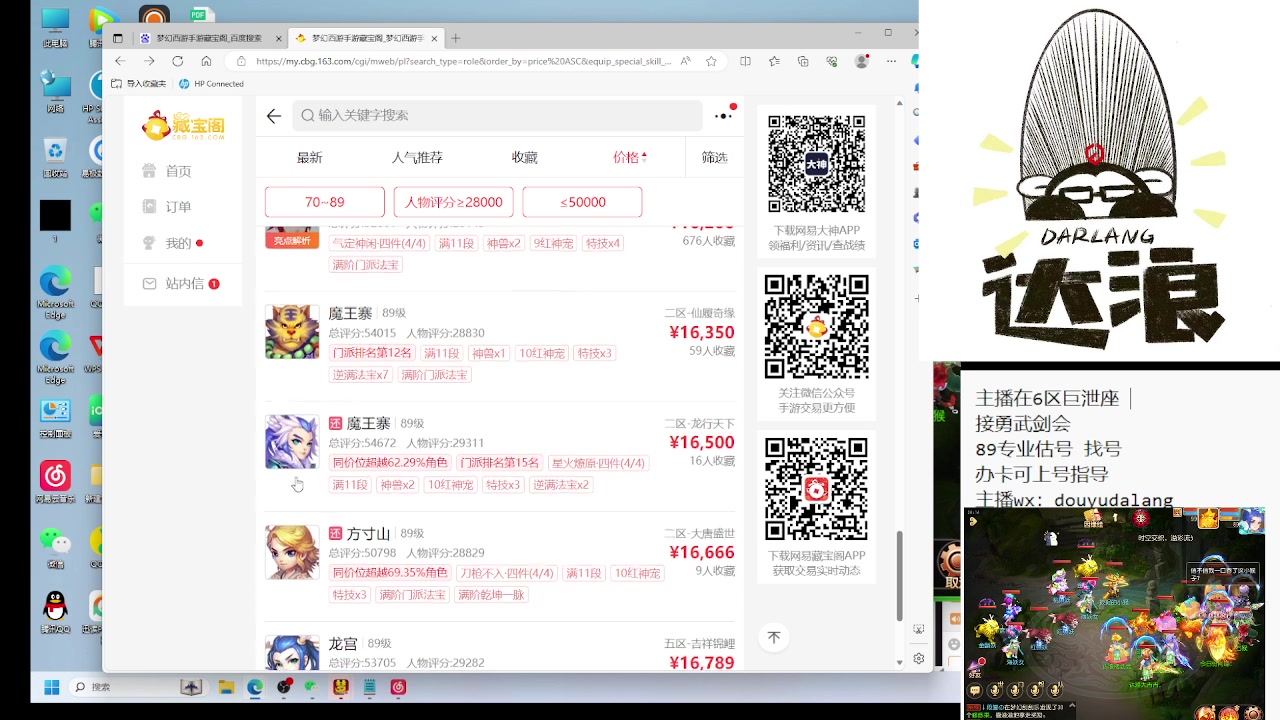Click the ¥16,666 price
1280x720 pixels.
pos(702,553)
